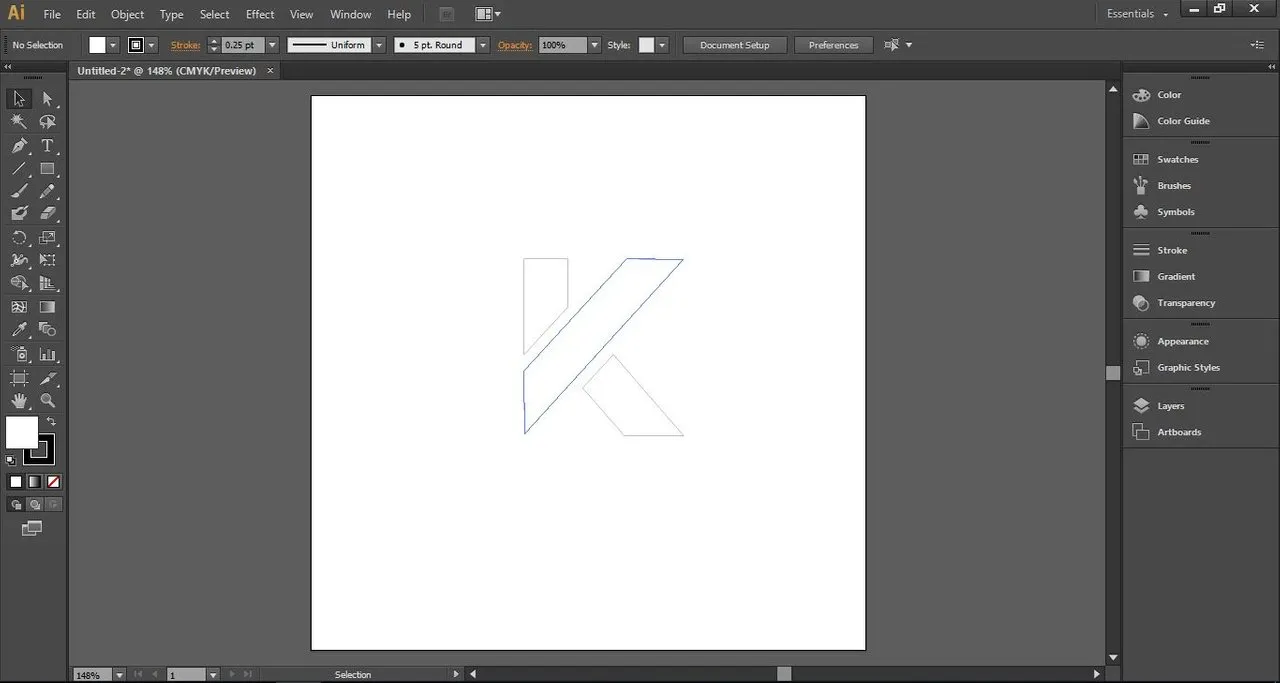
Task: Open the Arrange Documents dropdown
Action: click(x=488, y=14)
